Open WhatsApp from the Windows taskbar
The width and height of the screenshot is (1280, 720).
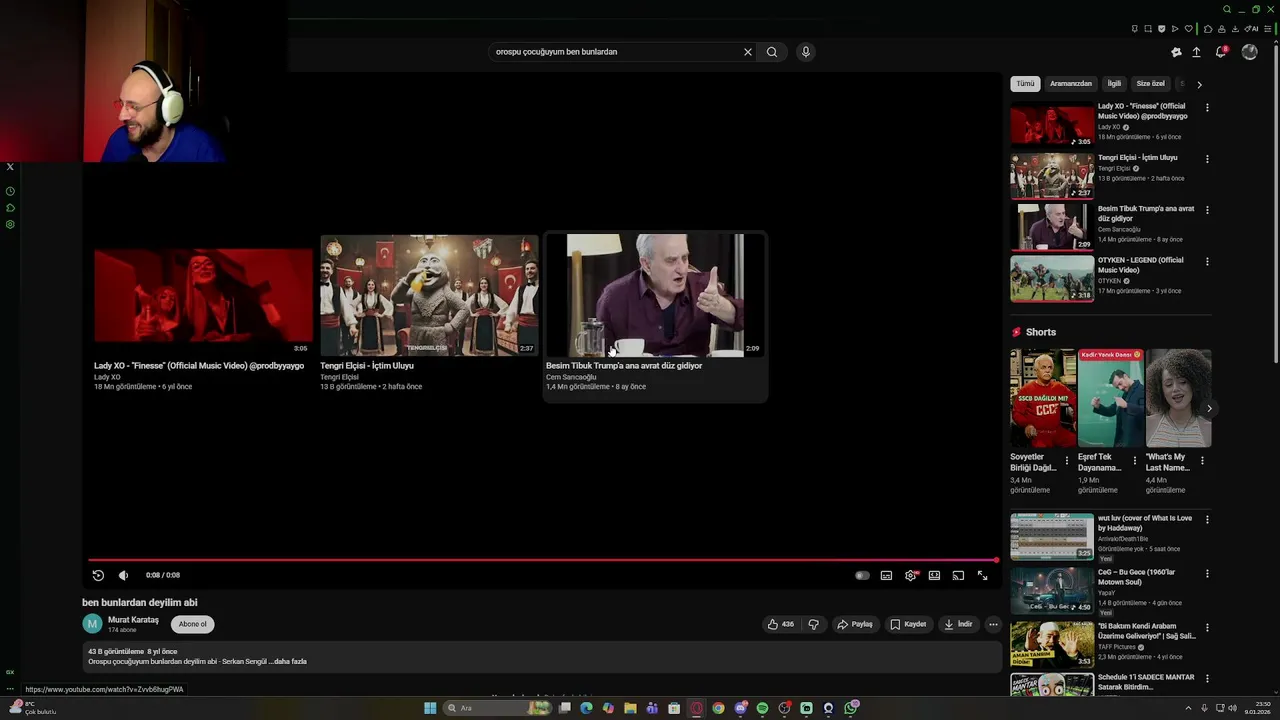[x=851, y=708]
